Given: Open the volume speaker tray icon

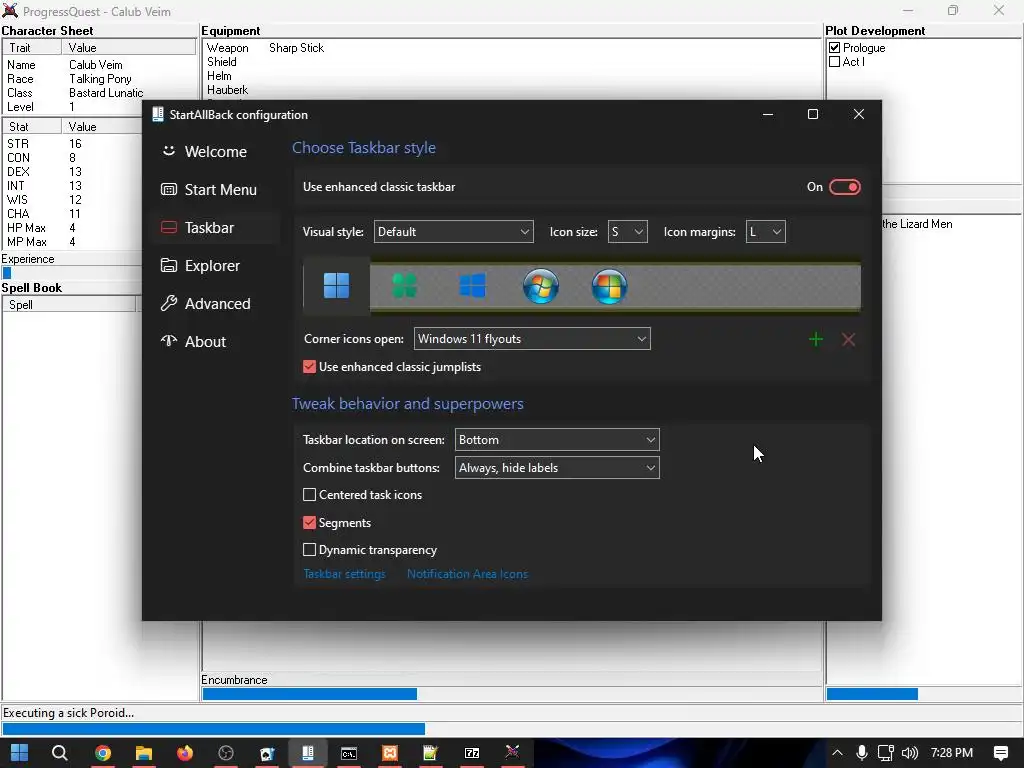Looking at the screenshot, I should click(x=910, y=753).
